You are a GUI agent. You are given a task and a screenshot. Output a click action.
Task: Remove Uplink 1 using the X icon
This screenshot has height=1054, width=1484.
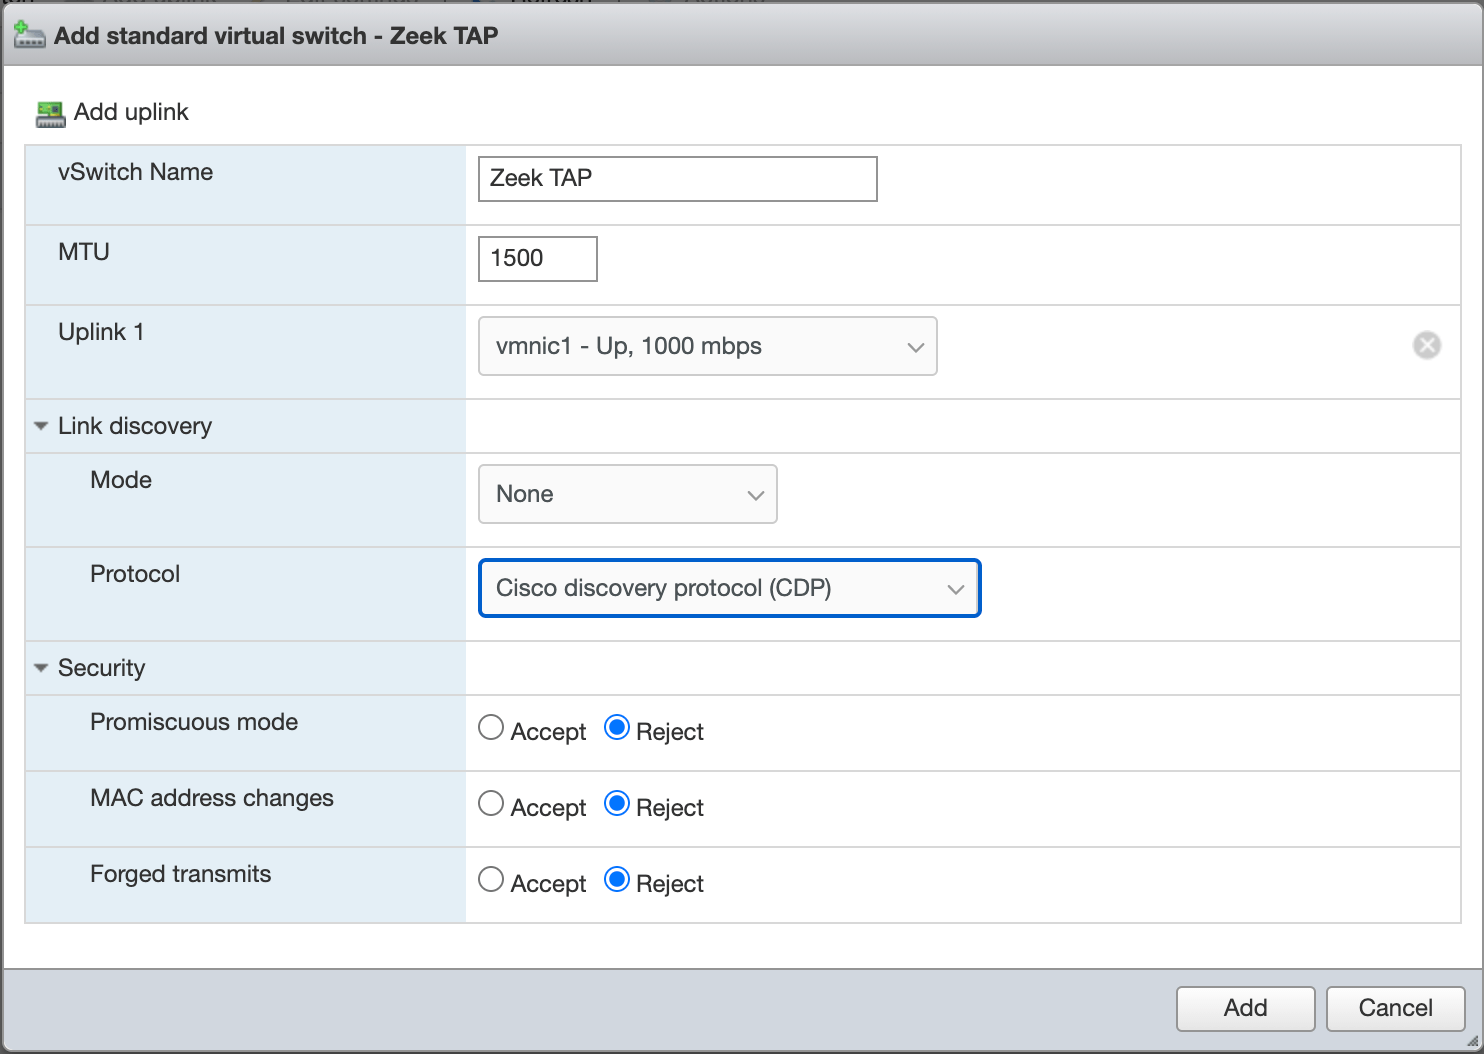click(x=1427, y=345)
